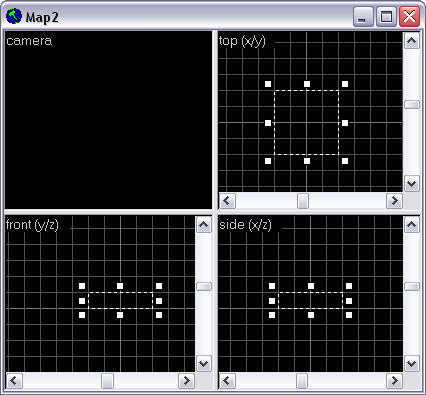The height and width of the screenshot is (395, 426).
Task: Click right arrow of top view horizontal scrollbar
Action: click(394, 201)
